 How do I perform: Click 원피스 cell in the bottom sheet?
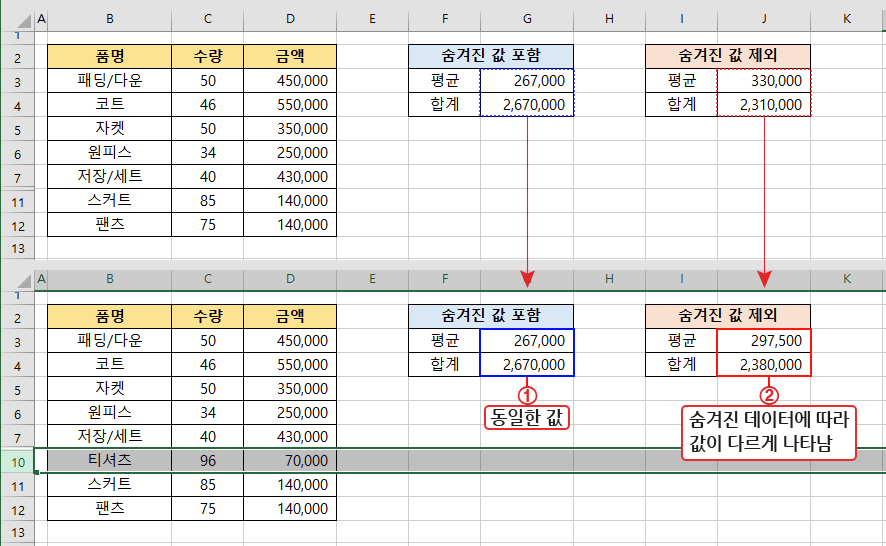click(x=110, y=413)
